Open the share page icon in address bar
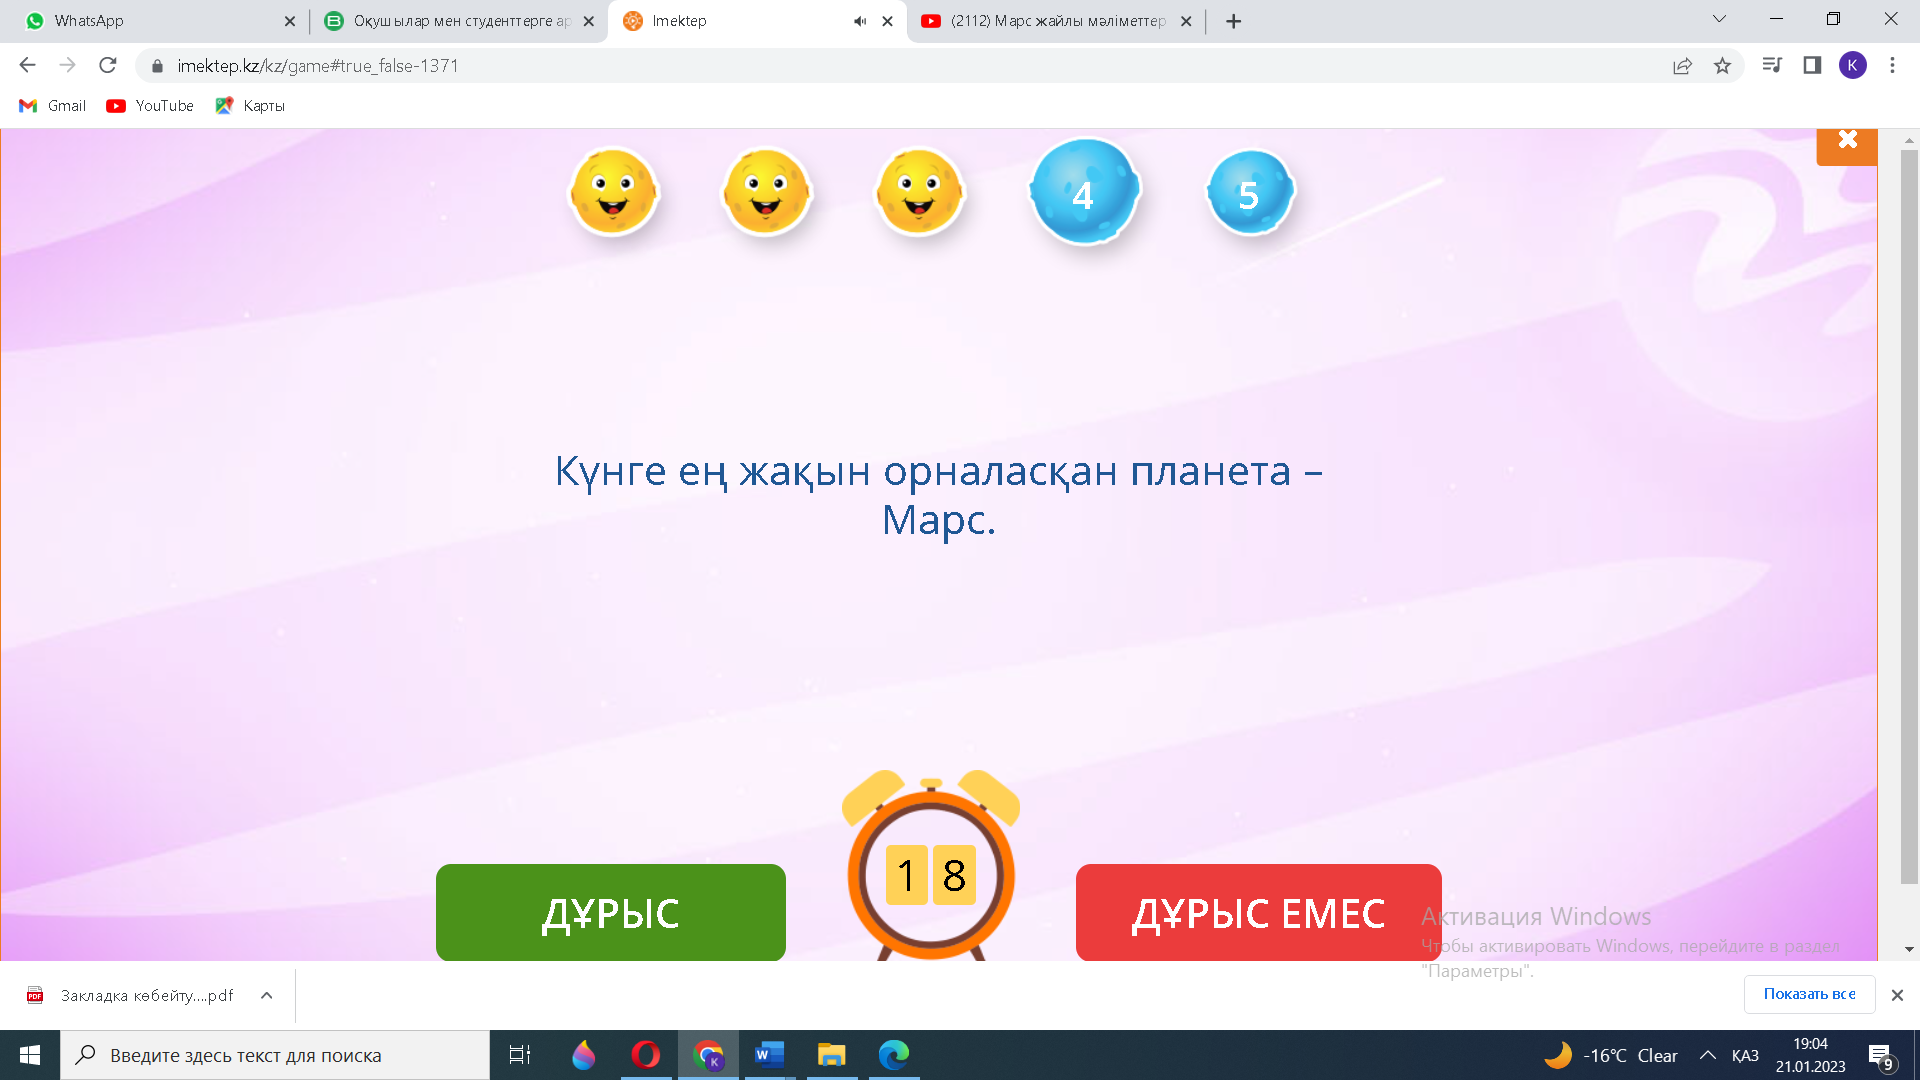The image size is (1920, 1080). (x=1682, y=66)
